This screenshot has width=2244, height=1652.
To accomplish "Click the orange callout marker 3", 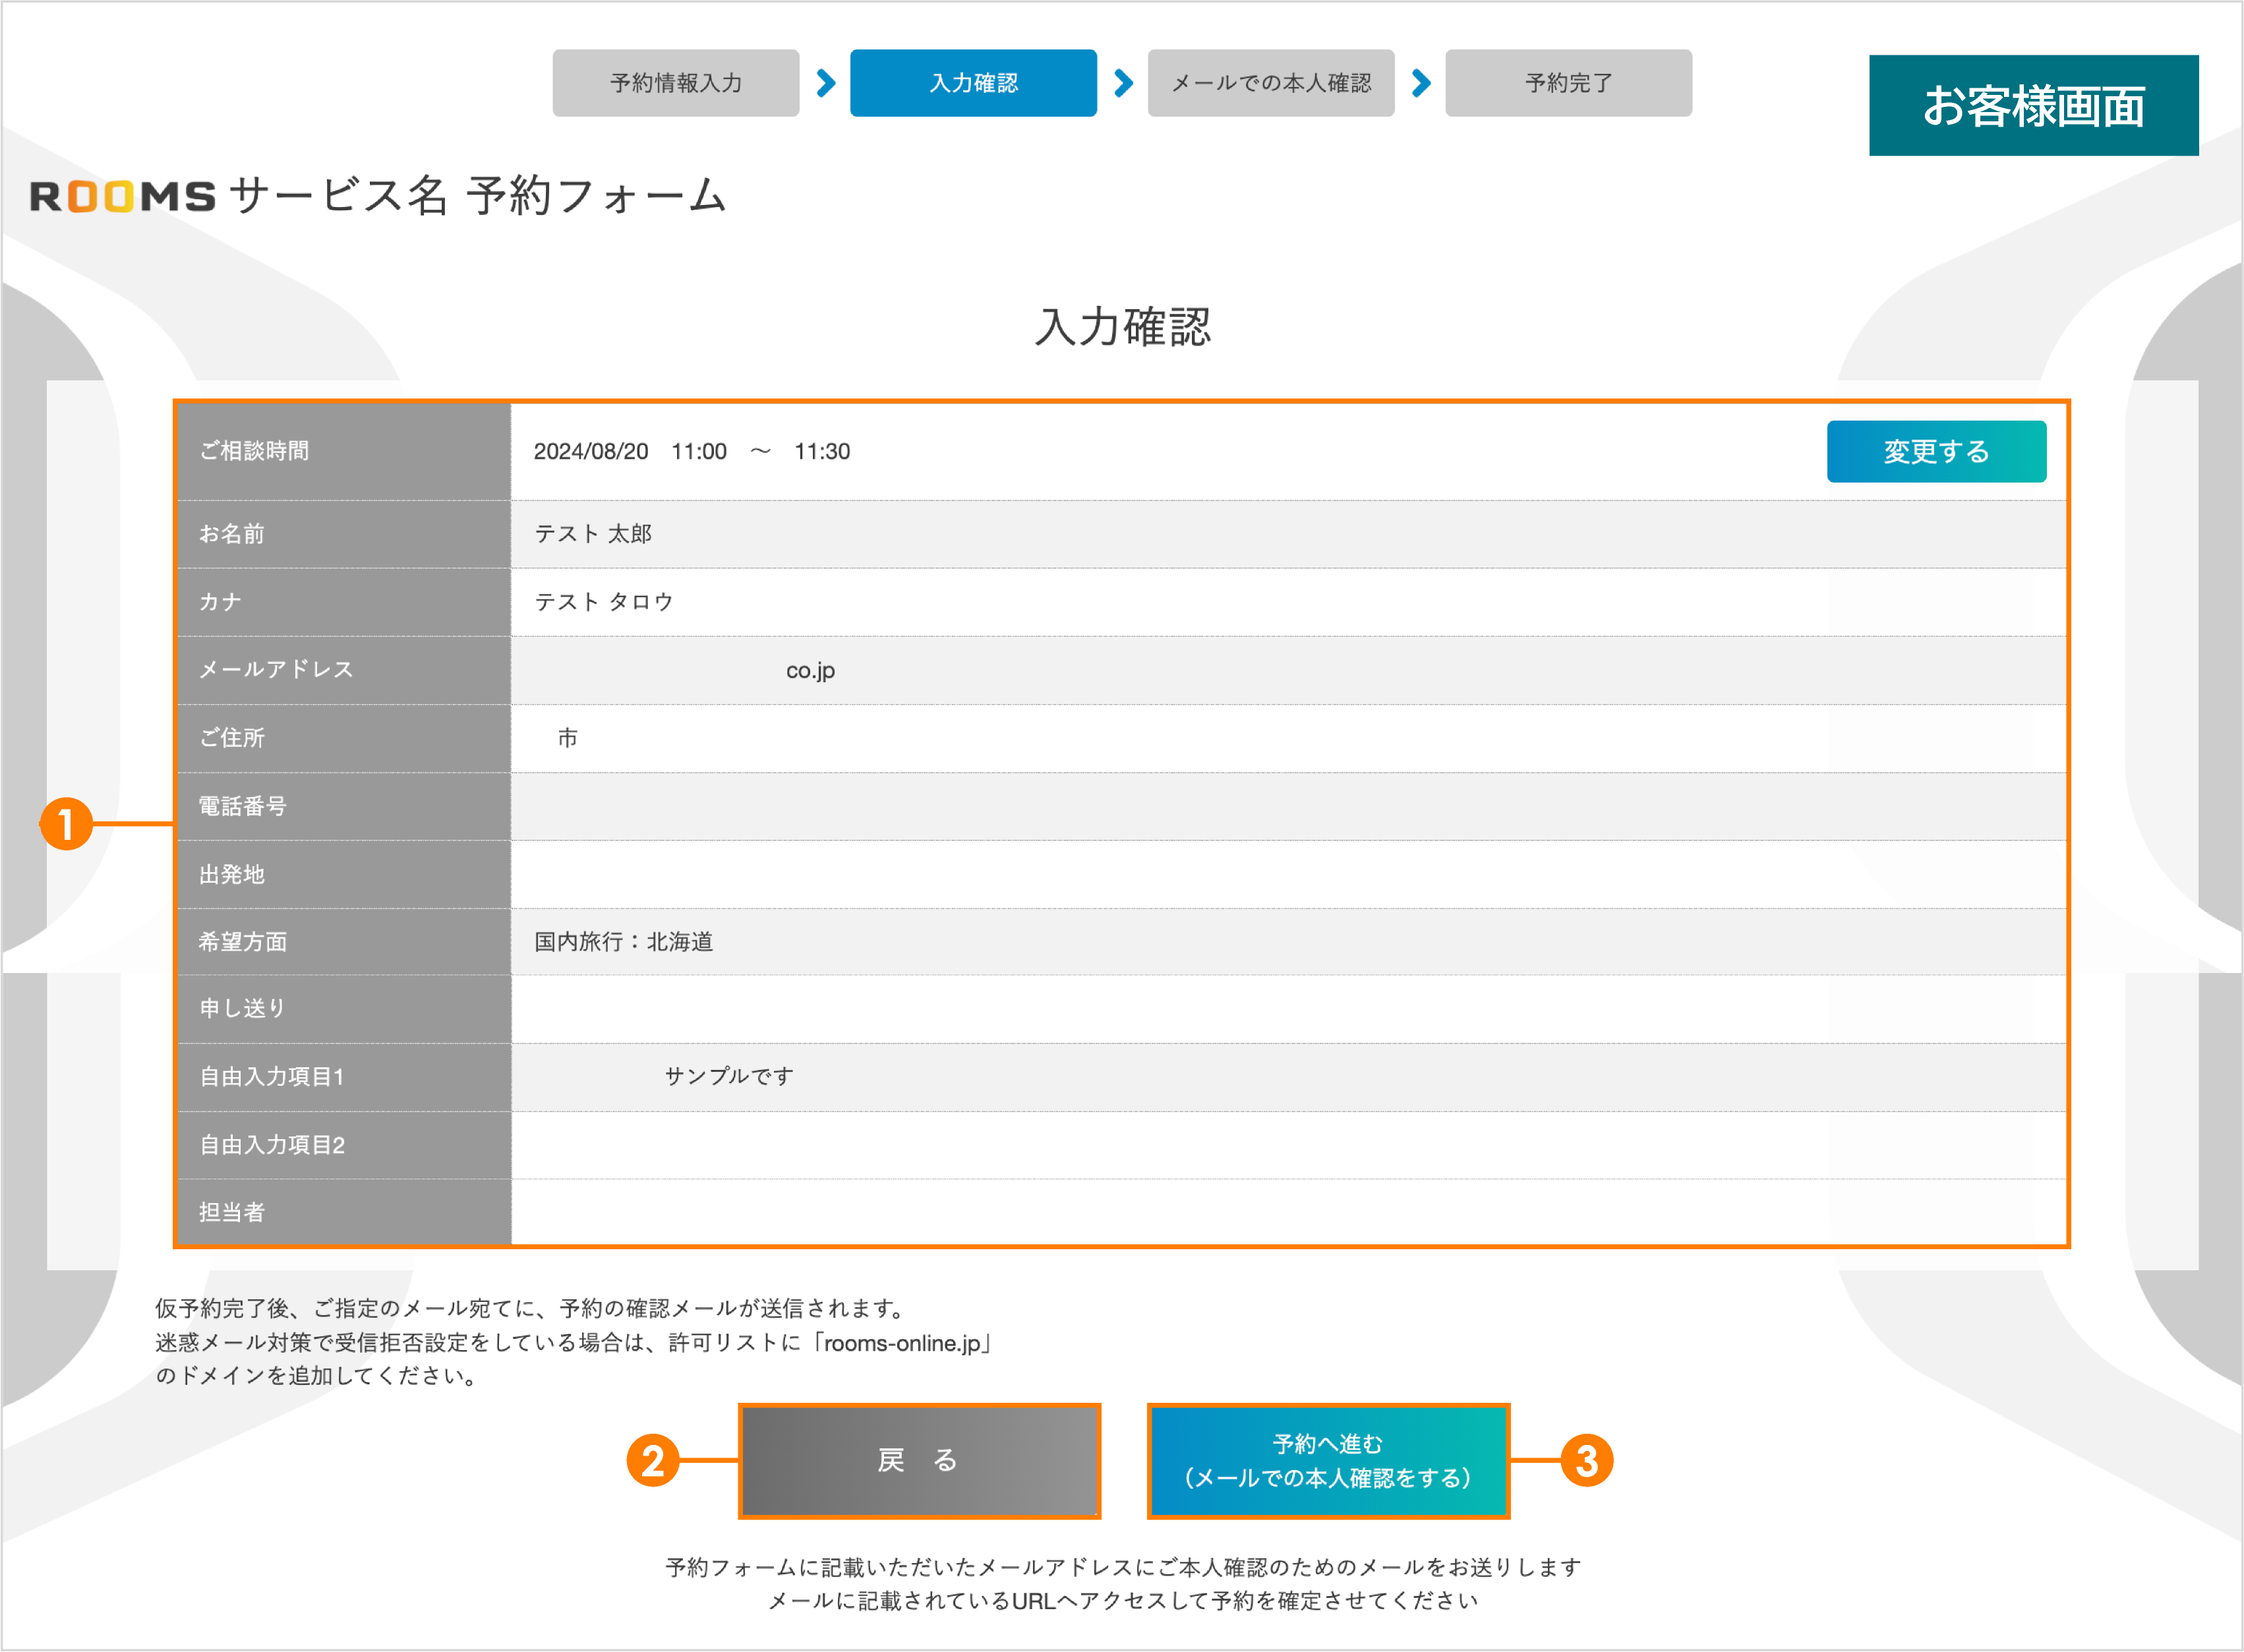I will (x=1587, y=1460).
